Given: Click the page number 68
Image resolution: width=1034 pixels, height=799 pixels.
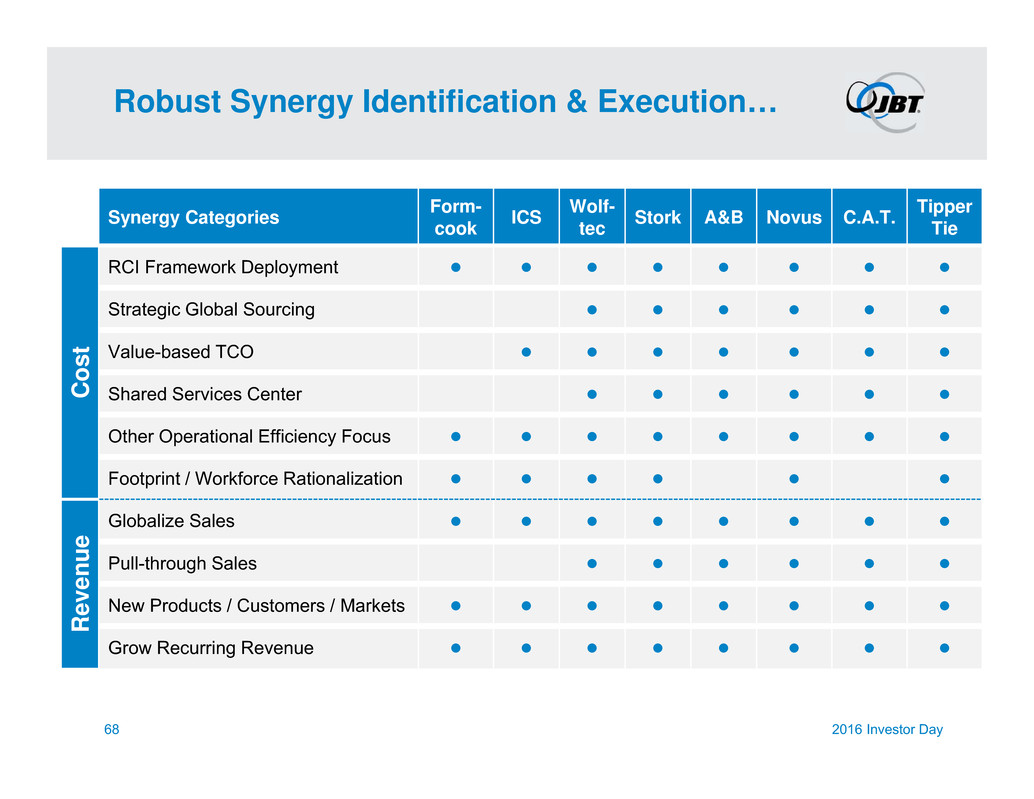Looking at the screenshot, I should point(112,730).
